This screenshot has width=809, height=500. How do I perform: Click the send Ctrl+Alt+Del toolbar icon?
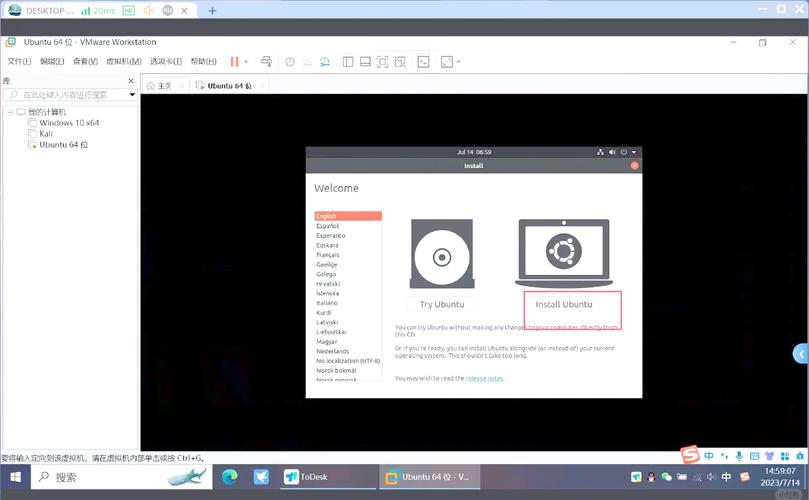pos(266,62)
